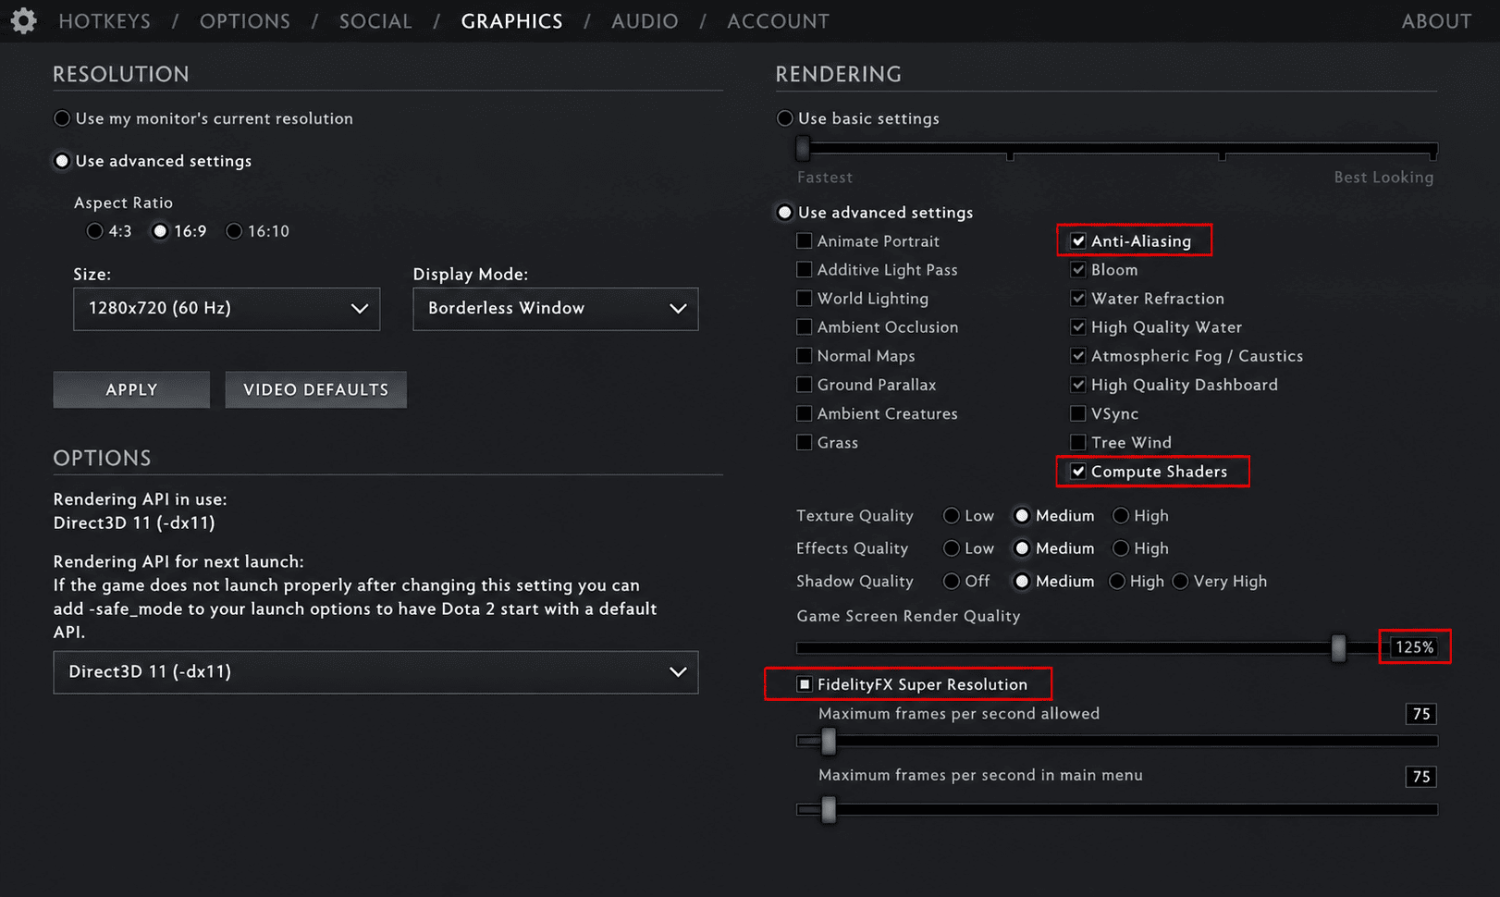Set Shadow Quality to High
This screenshot has width=1500, height=897.
click(1117, 582)
